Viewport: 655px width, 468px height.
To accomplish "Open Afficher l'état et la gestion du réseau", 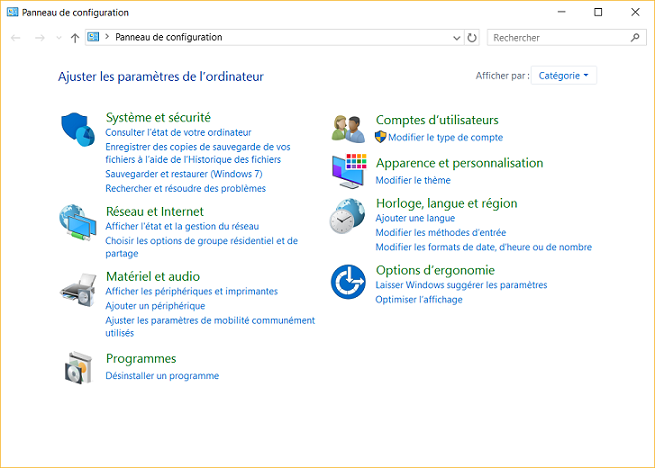I will 182,226.
